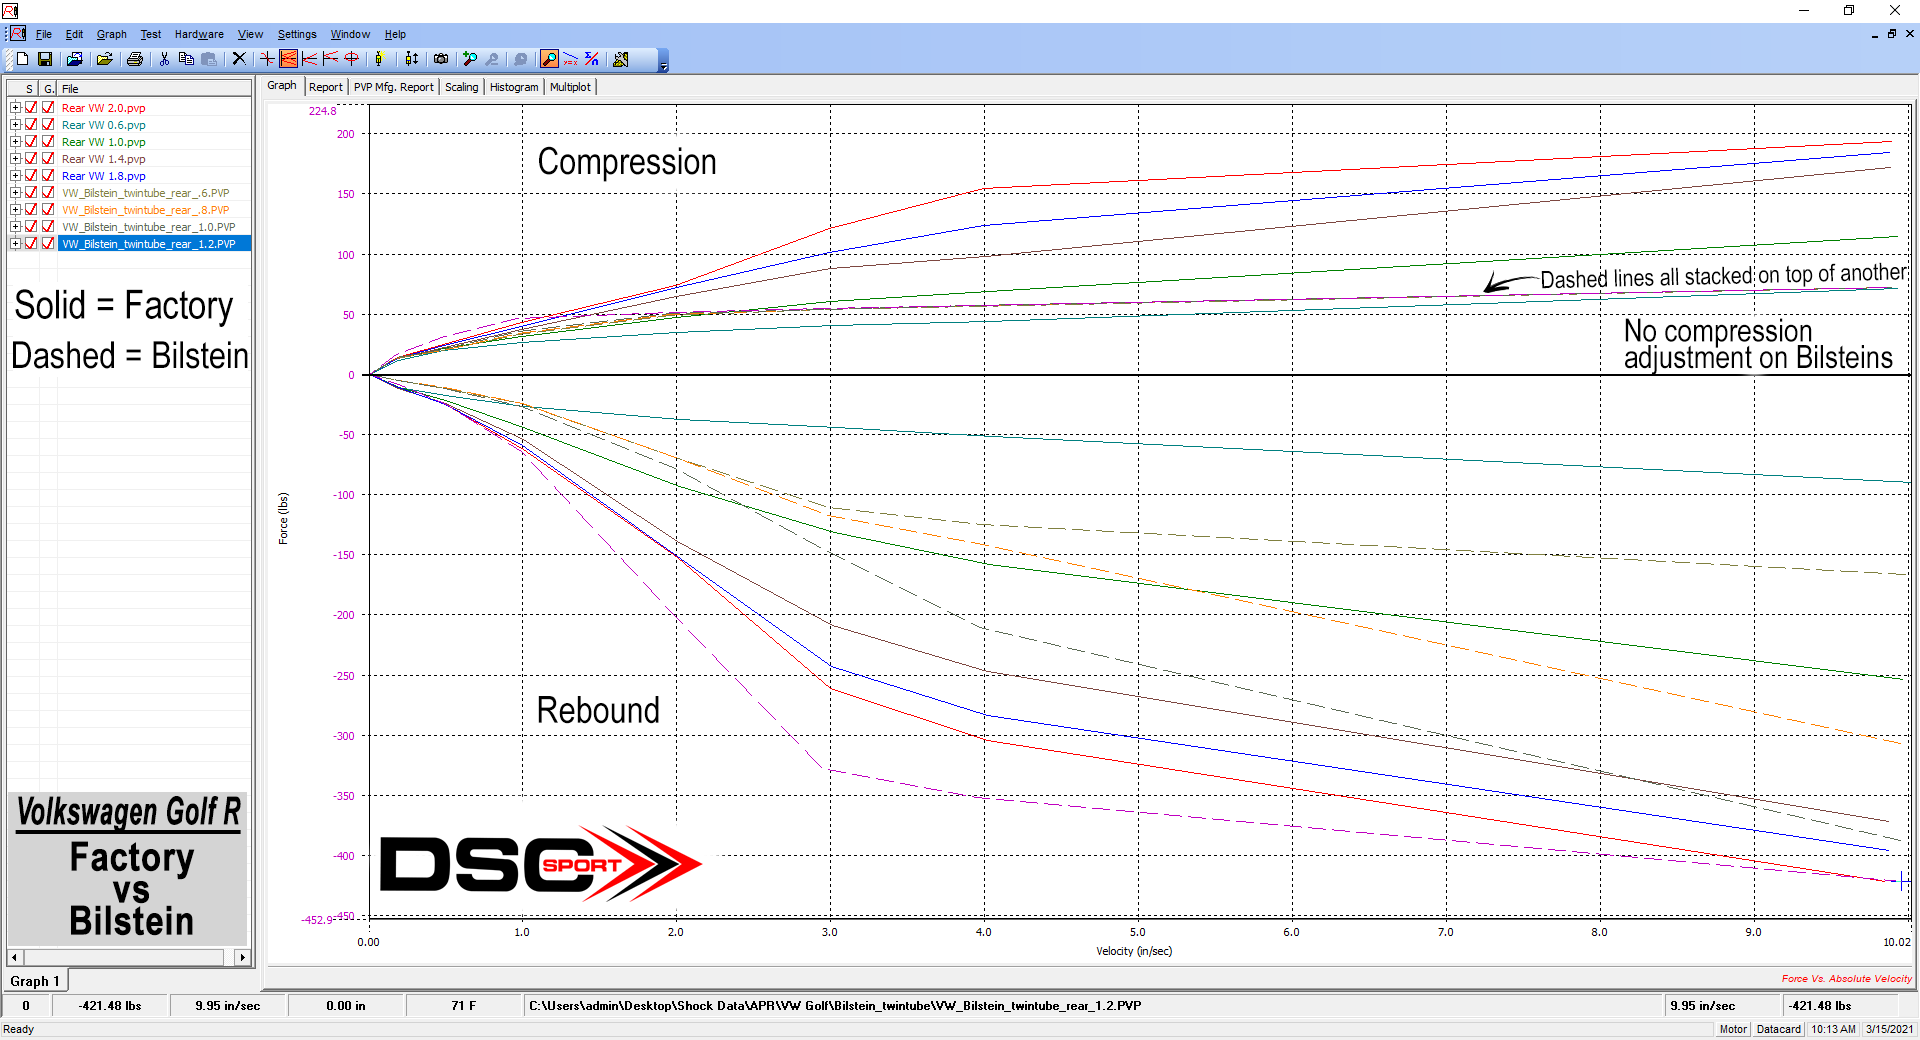This screenshot has height=1040, width=1920.
Task: Select the red crossed-lines graph type icon
Action: click(267, 59)
